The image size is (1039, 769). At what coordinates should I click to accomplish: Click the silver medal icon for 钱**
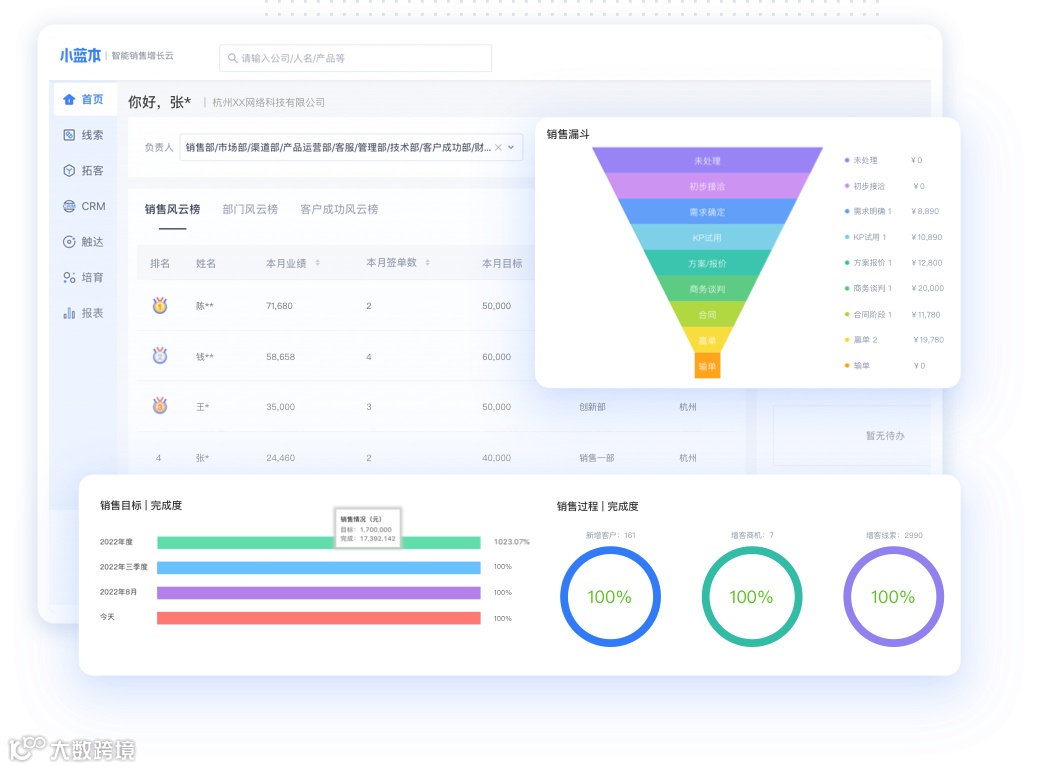coord(160,356)
